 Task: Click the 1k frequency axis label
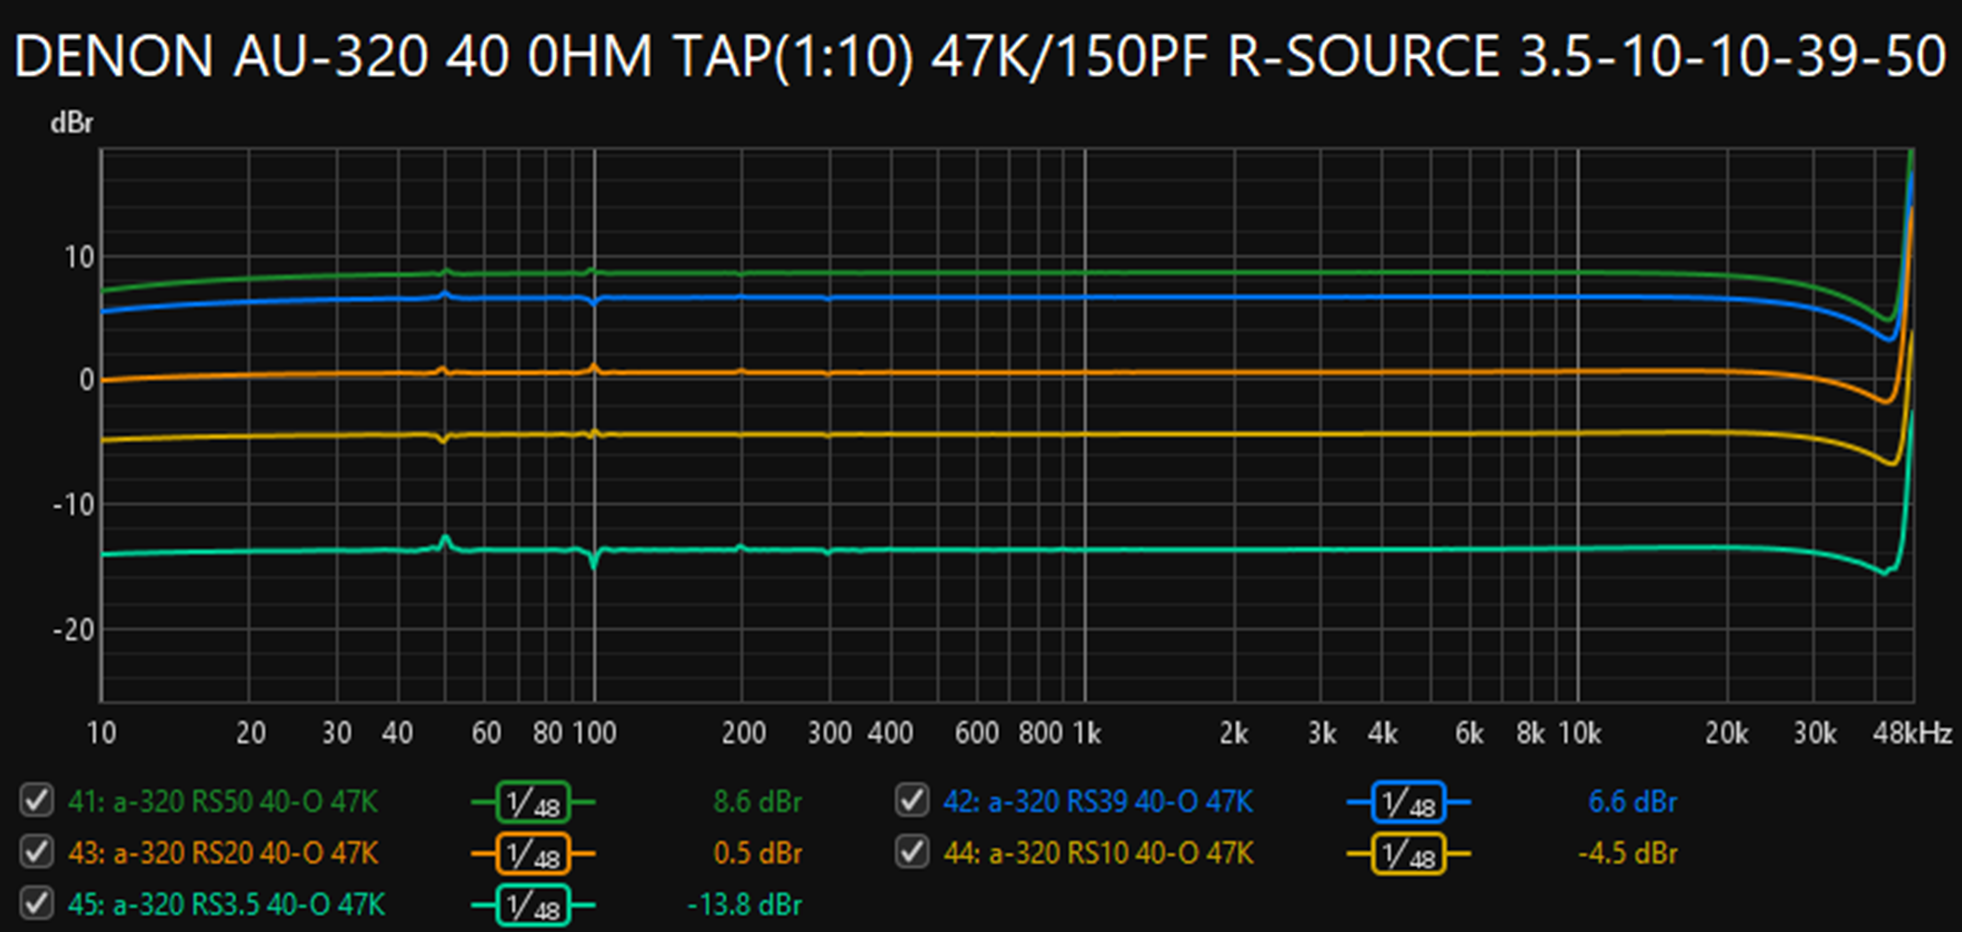[x=1087, y=734]
